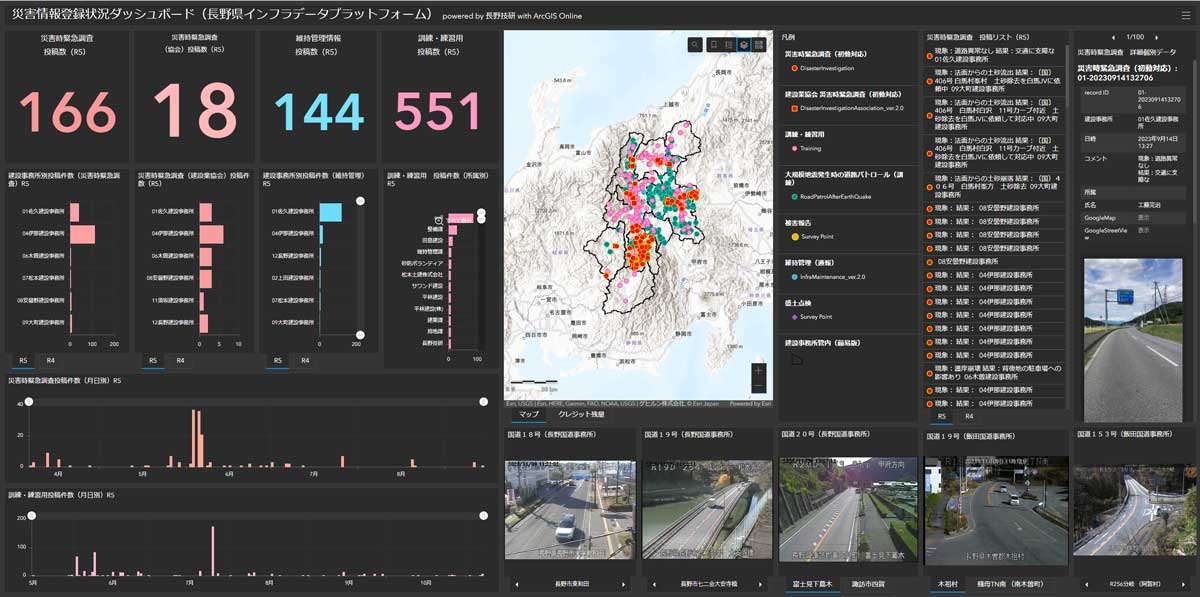Show next camera for 国道18号 panel
The image size is (1200, 597).
(x=623, y=584)
